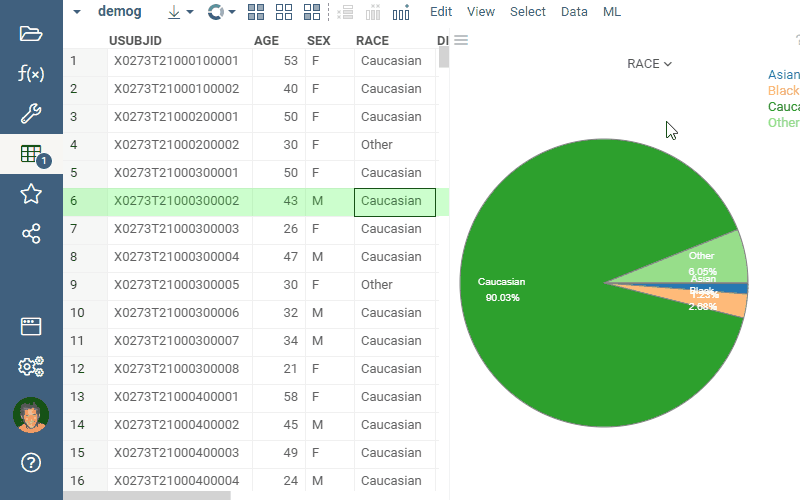Open settings gears icon in sidebar
This screenshot has width=800, height=500.
point(31,367)
